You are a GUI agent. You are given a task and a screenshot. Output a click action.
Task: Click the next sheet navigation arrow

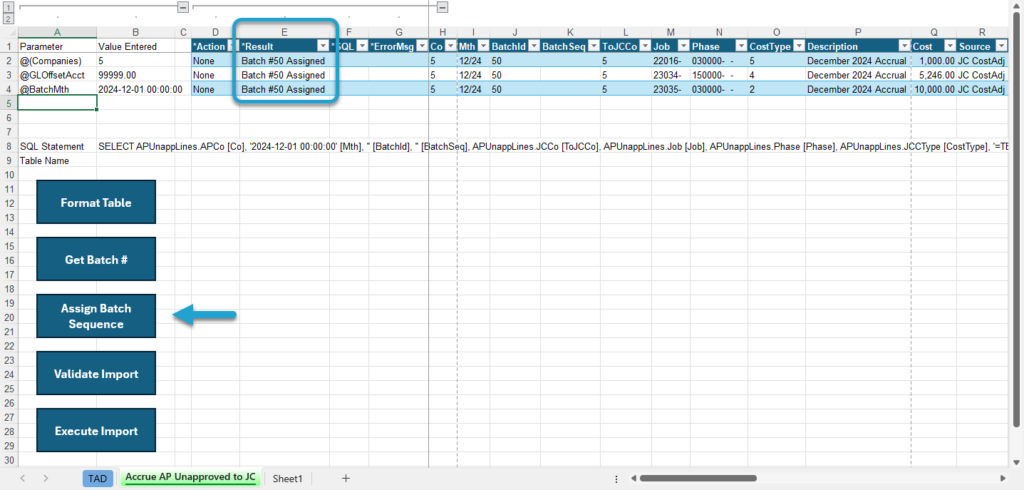pyautogui.click(x=46, y=478)
